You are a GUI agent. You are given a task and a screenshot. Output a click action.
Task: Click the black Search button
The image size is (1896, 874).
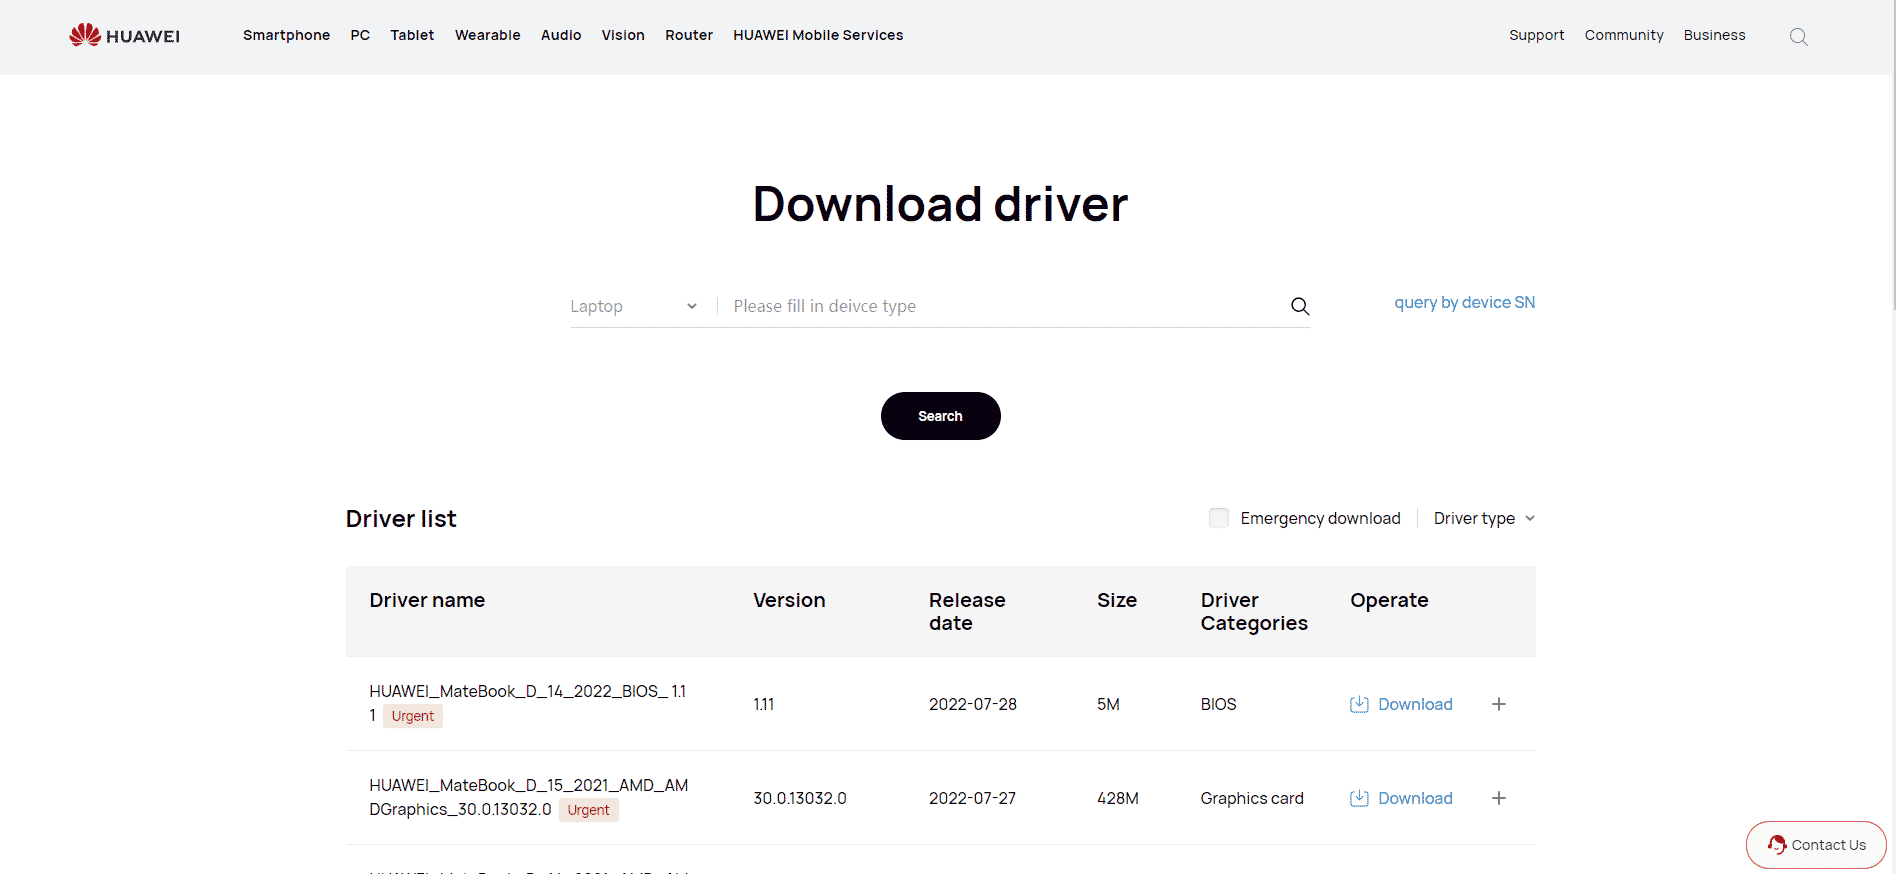[940, 416]
